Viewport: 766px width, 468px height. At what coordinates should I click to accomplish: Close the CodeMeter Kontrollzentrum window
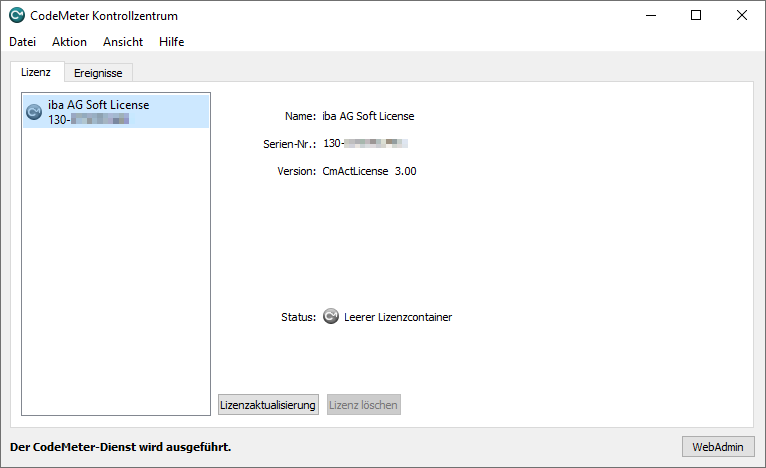[742, 15]
